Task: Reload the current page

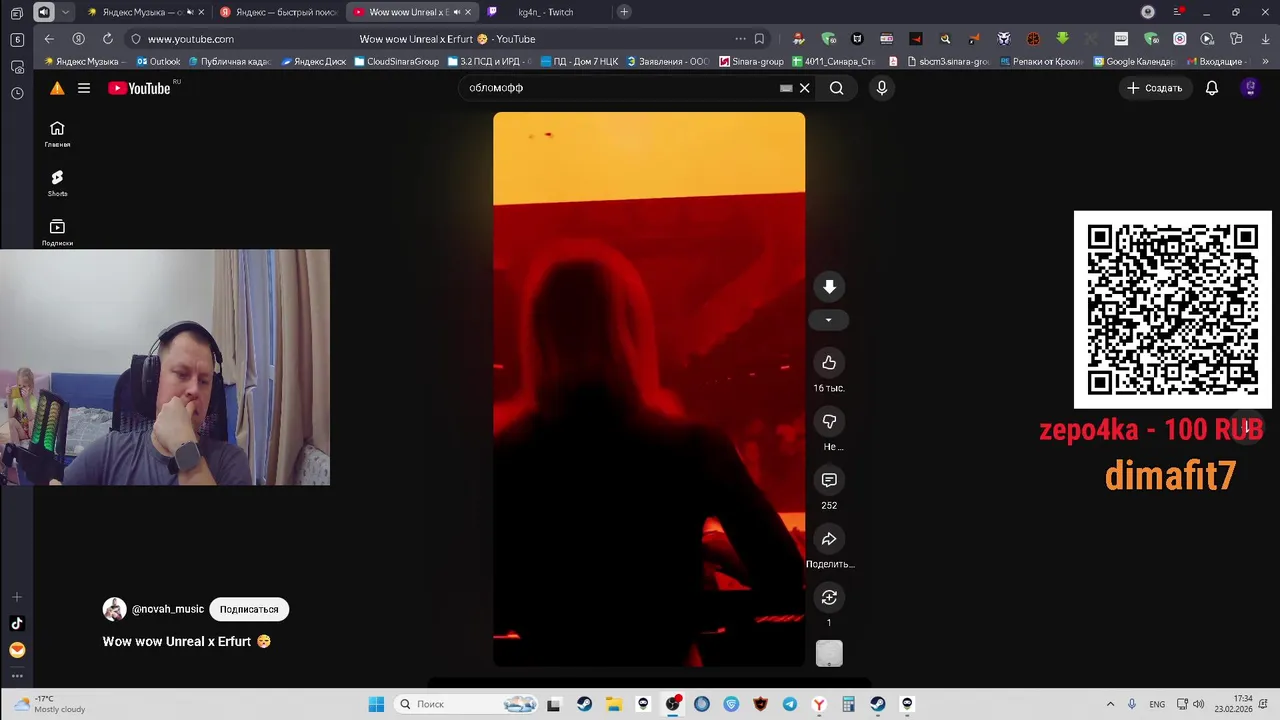Action: (107, 39)
